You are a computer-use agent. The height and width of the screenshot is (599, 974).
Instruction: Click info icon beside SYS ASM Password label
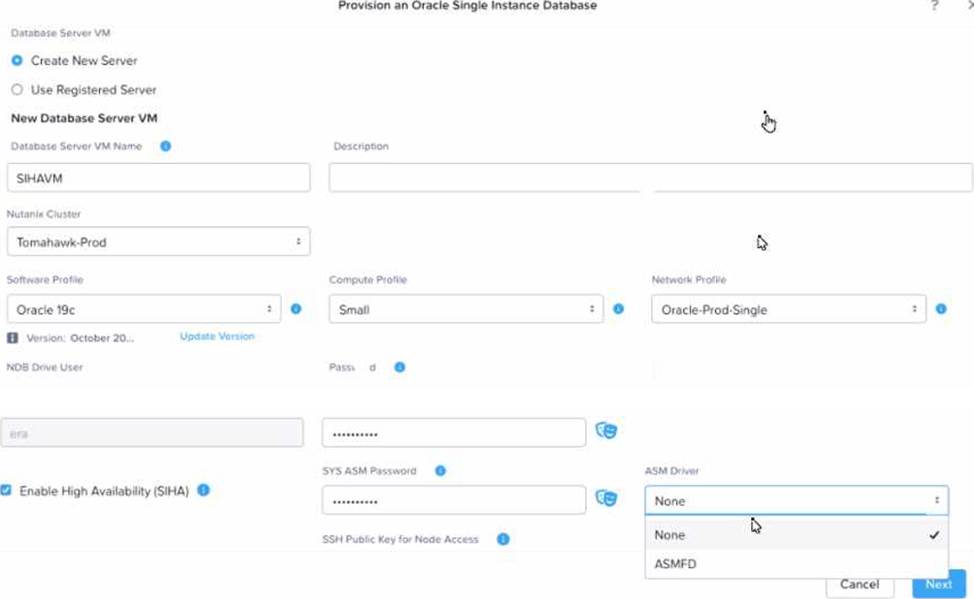pyautogui.click(x=440, y=471)
